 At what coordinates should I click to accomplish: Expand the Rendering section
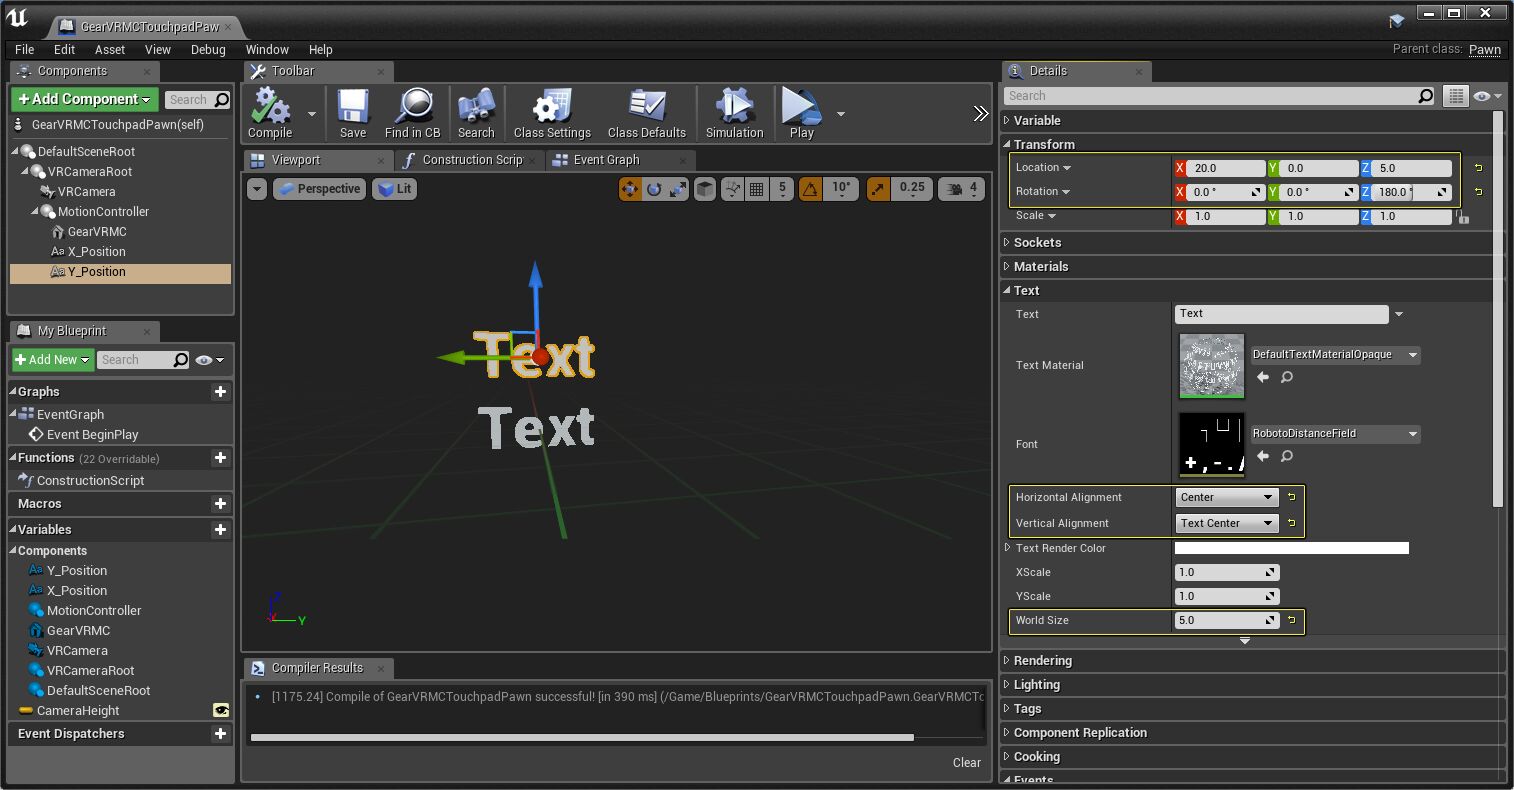point(1042,661)
